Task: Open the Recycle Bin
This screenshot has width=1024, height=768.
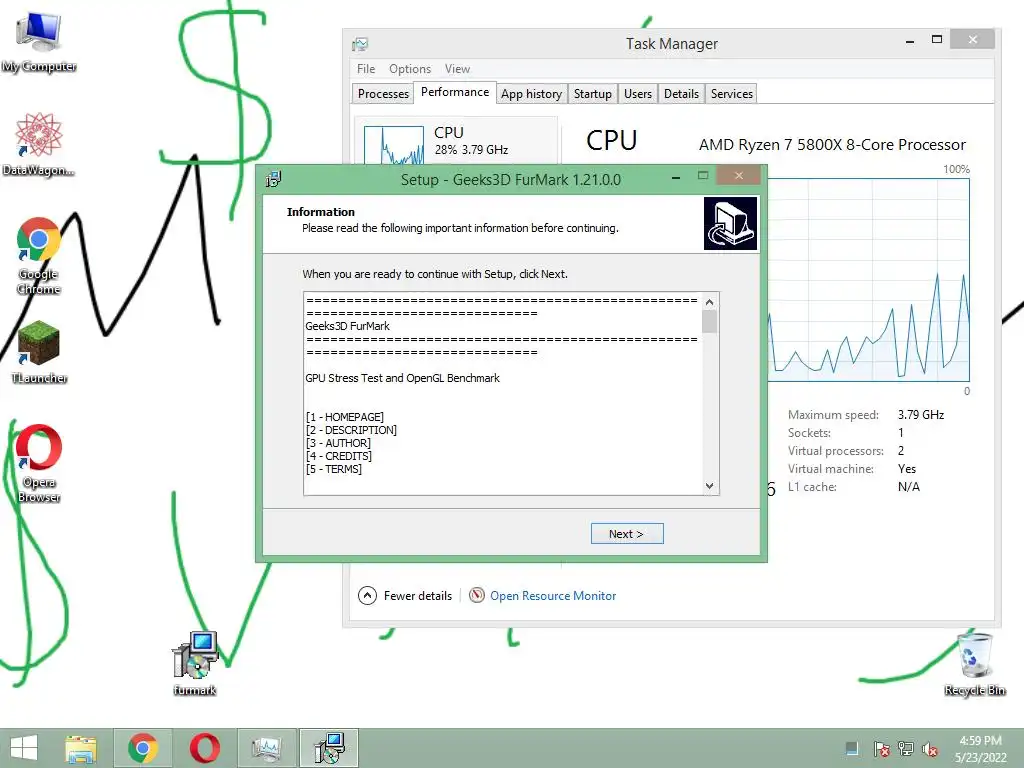Action: tap(974, 663)
